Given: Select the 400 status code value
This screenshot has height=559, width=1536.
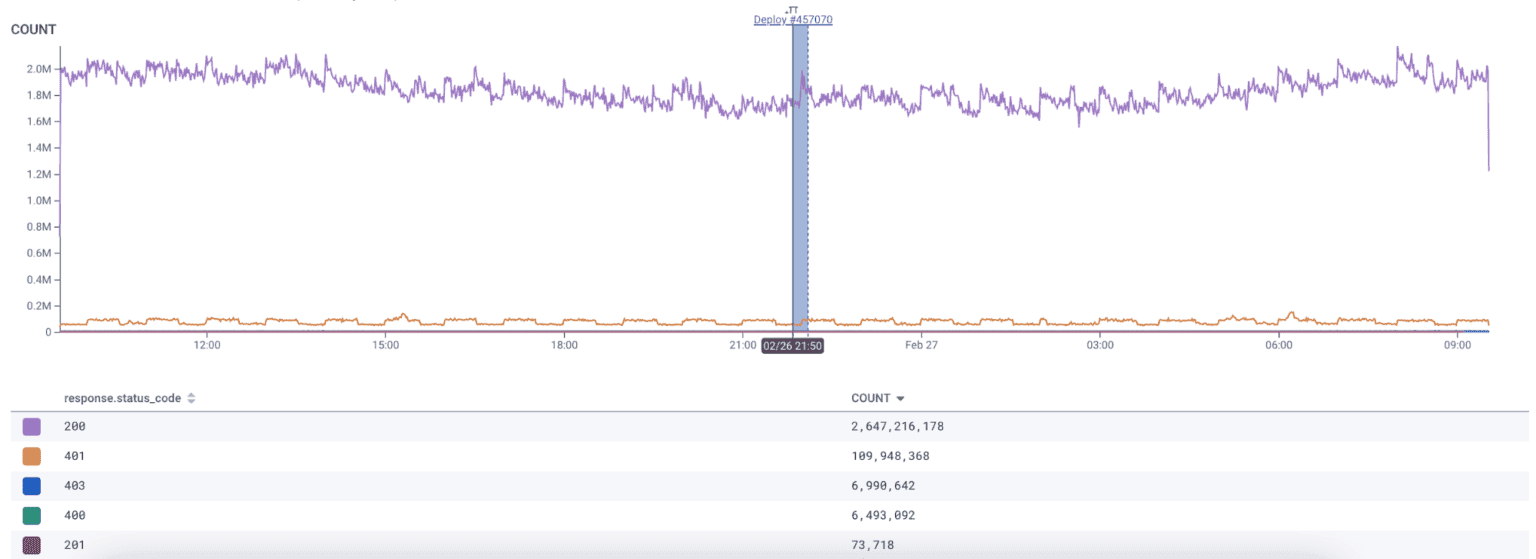Looking at the screenshot, I should tap(75, 515).
